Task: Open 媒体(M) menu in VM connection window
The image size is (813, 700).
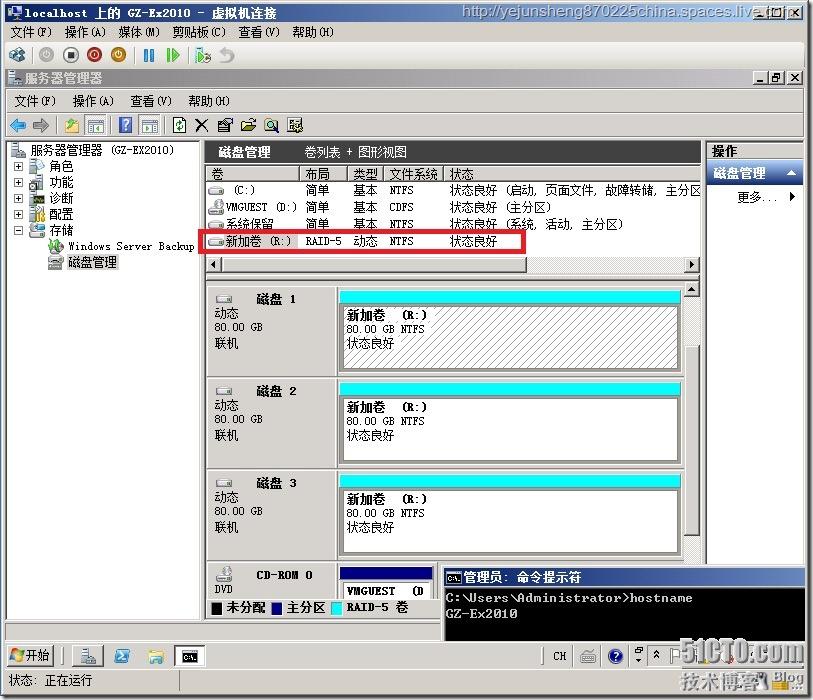Action: point(139,32)
